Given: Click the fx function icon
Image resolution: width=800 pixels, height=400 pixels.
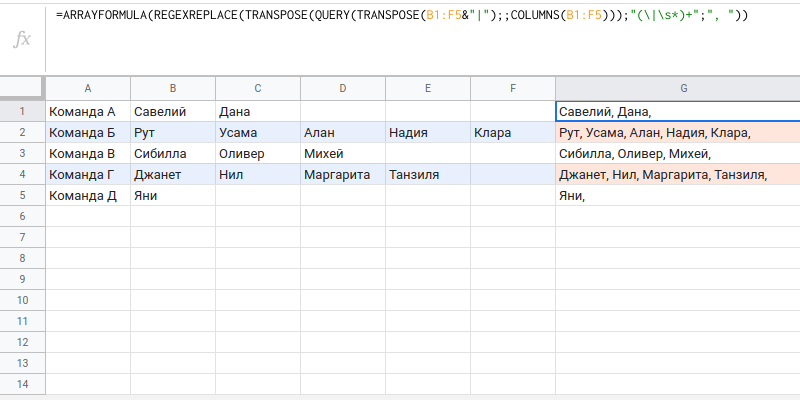Looking at the screenshot, I should (22, 39).
